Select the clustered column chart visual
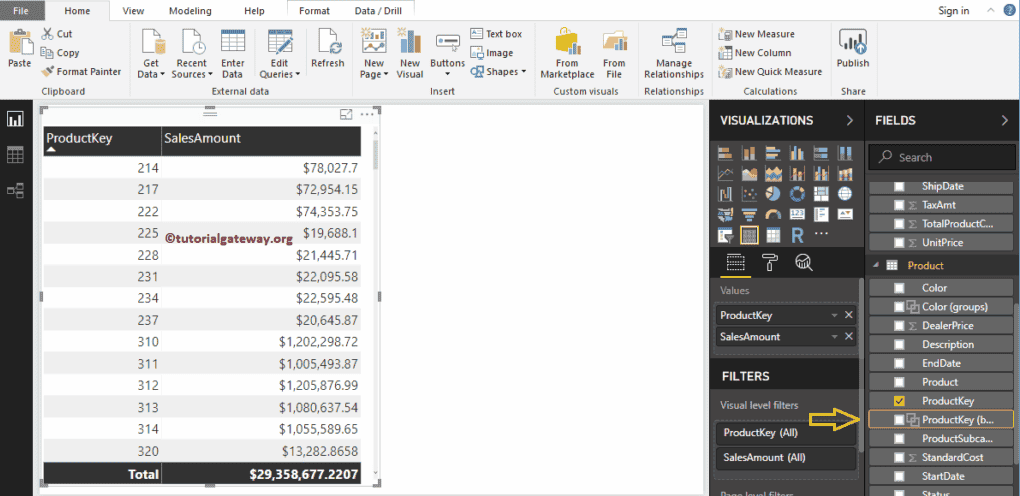Image resolution: width=1020 pixels, height=496 pixels. pos(796,154)
